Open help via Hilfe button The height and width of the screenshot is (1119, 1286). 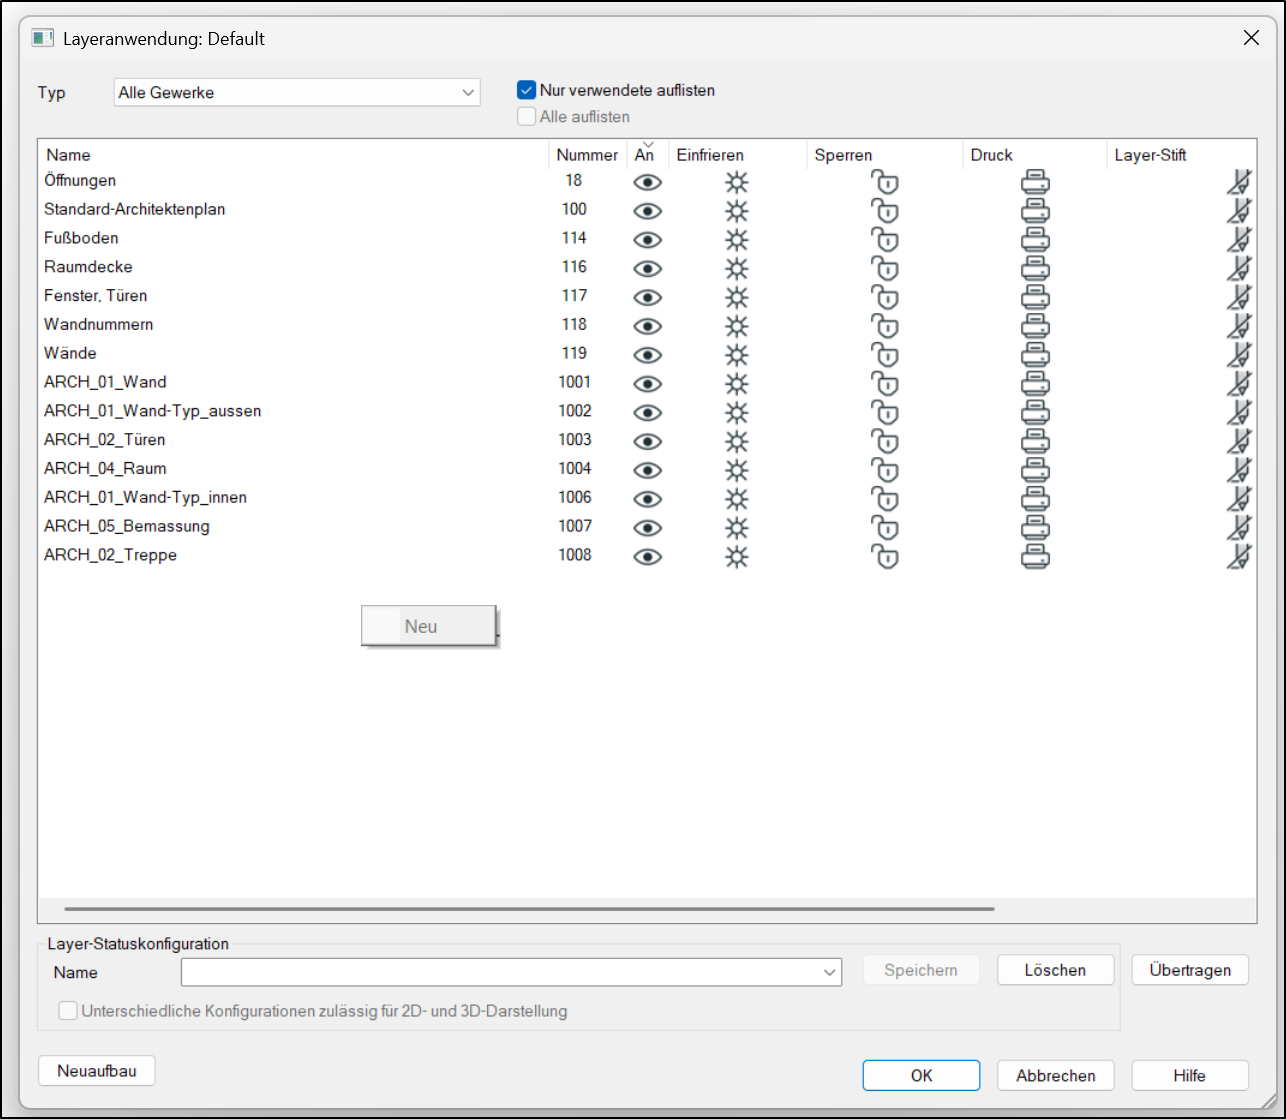1190,1076
